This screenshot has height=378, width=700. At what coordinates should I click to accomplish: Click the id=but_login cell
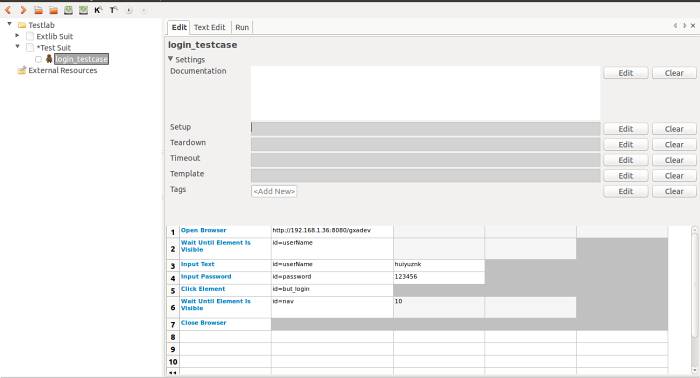pos(332,290)
